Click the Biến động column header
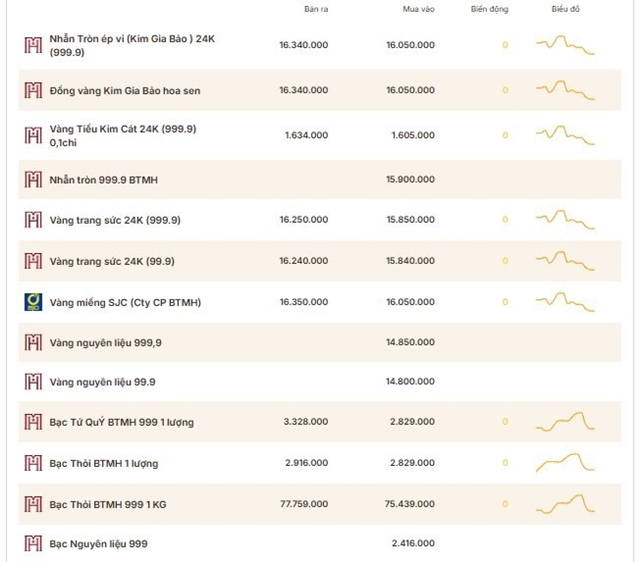The height and width of the screenshot is (562, 640). point(489,9)
